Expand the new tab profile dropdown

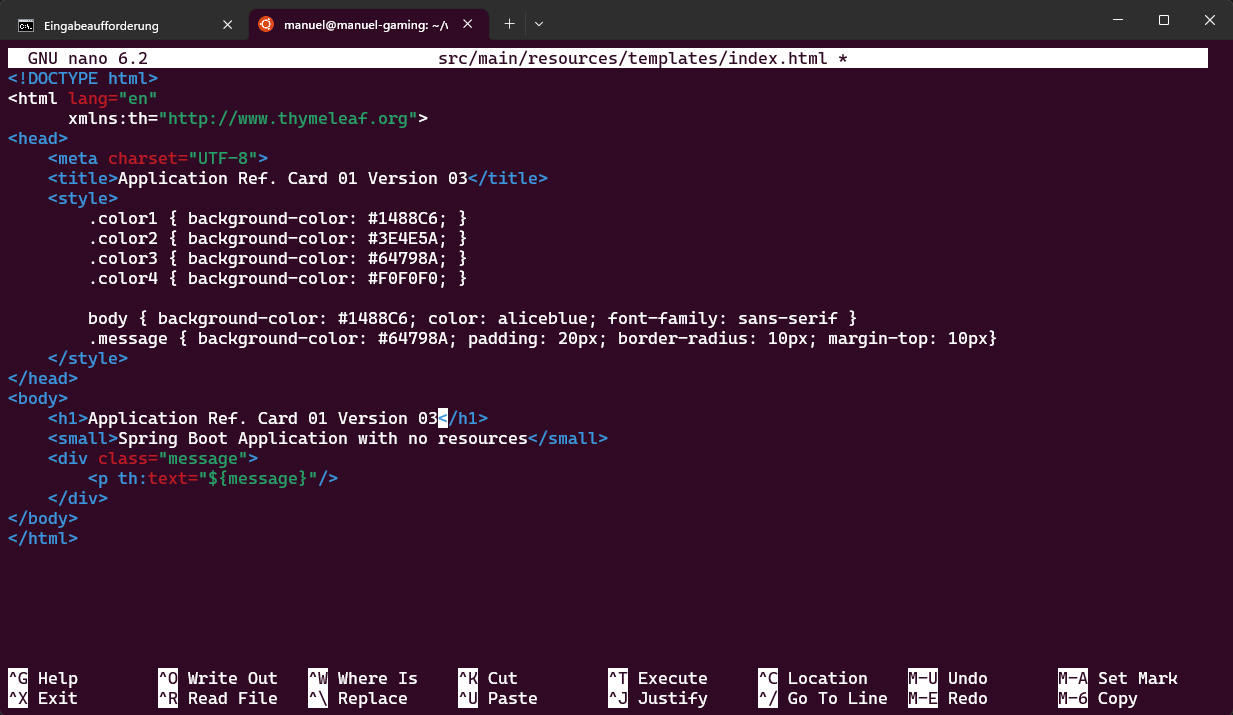(x=539, y=24)
